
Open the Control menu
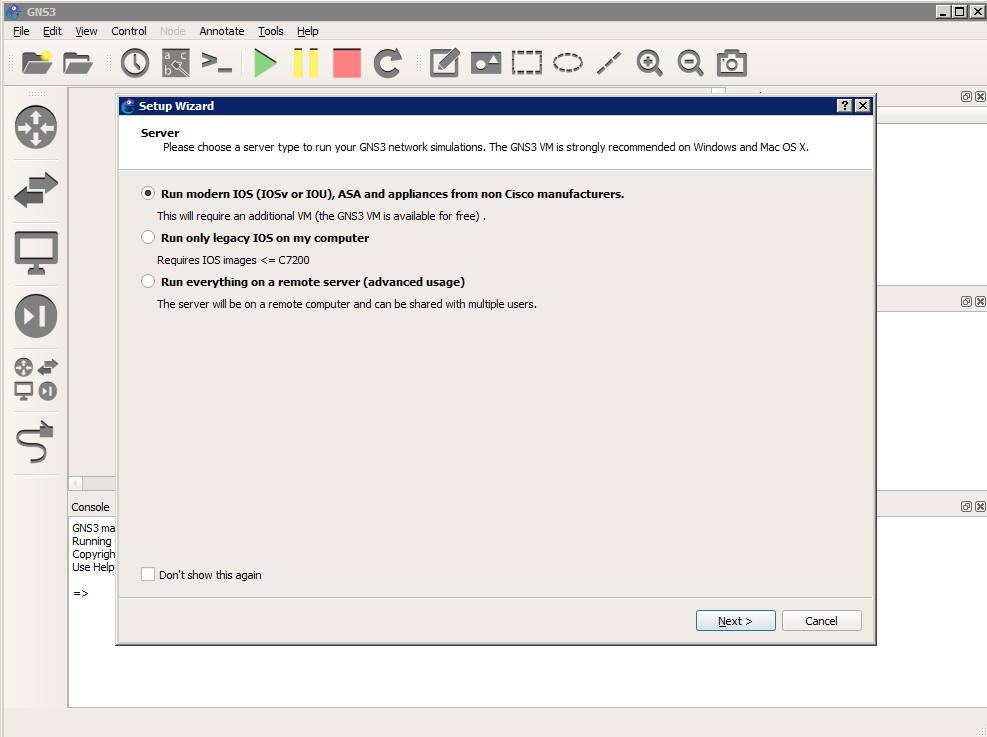(128, 31)
